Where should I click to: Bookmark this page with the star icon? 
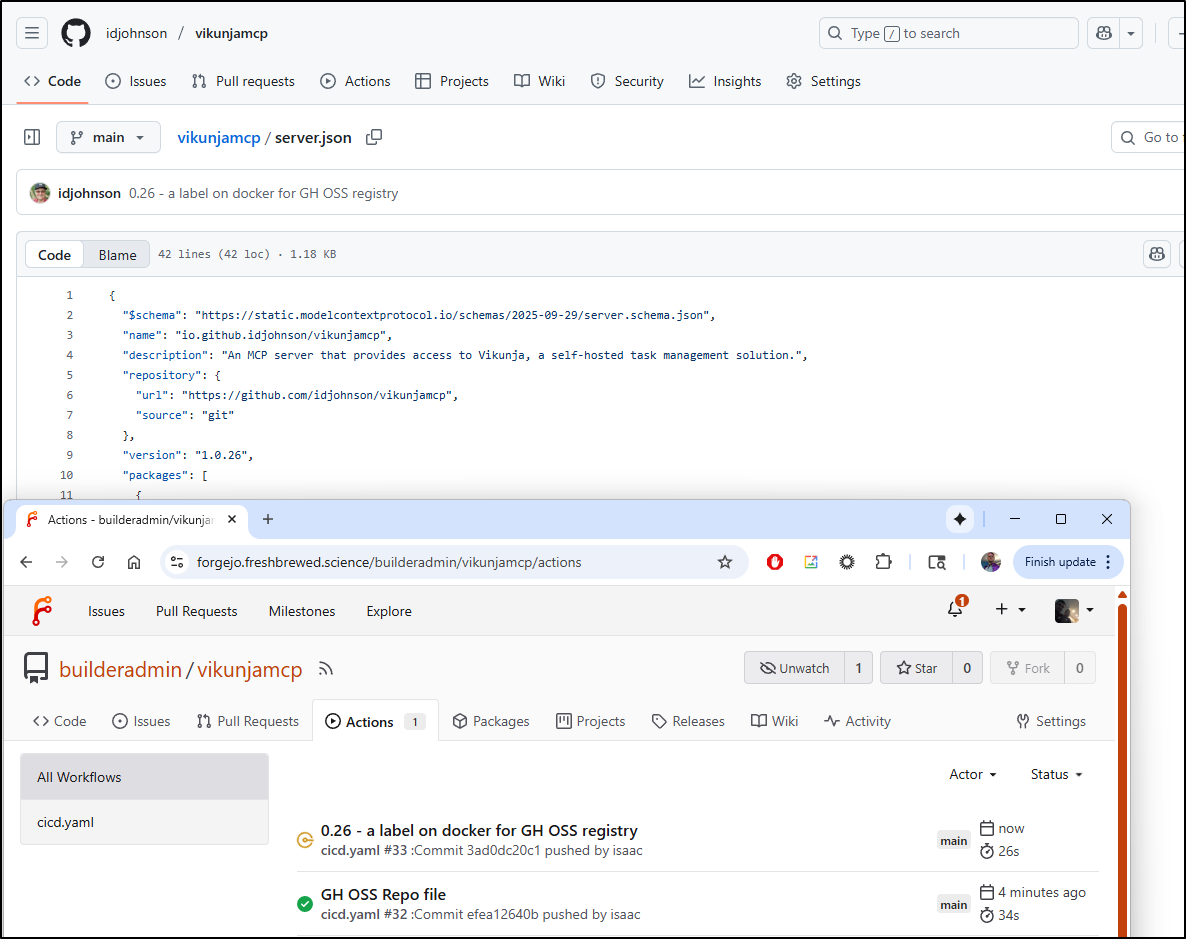click(x=725, y=562)
